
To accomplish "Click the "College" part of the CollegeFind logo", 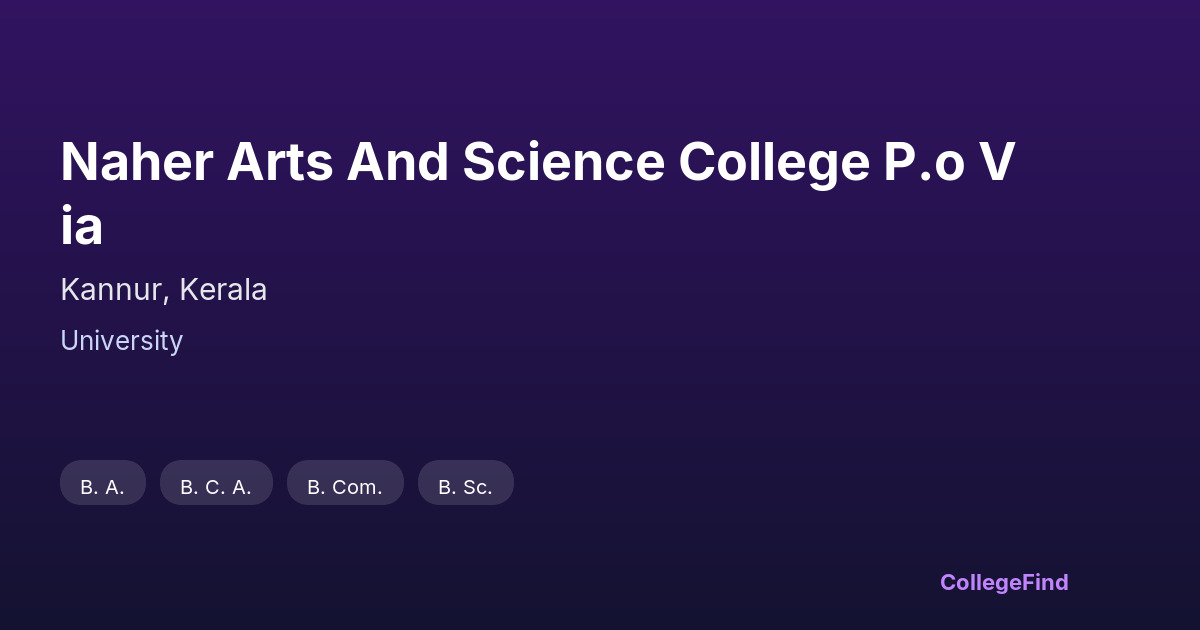I will 981,582.
